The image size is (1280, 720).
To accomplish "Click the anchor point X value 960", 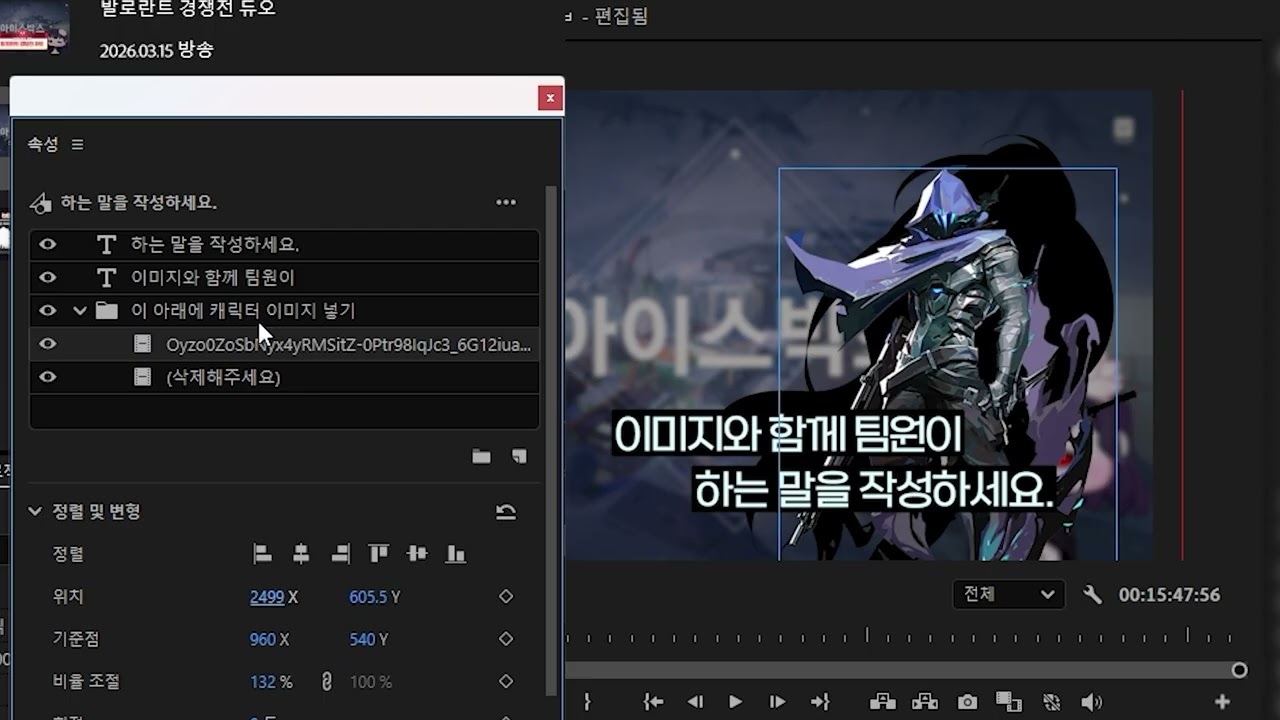I will [x=263, y=639].
